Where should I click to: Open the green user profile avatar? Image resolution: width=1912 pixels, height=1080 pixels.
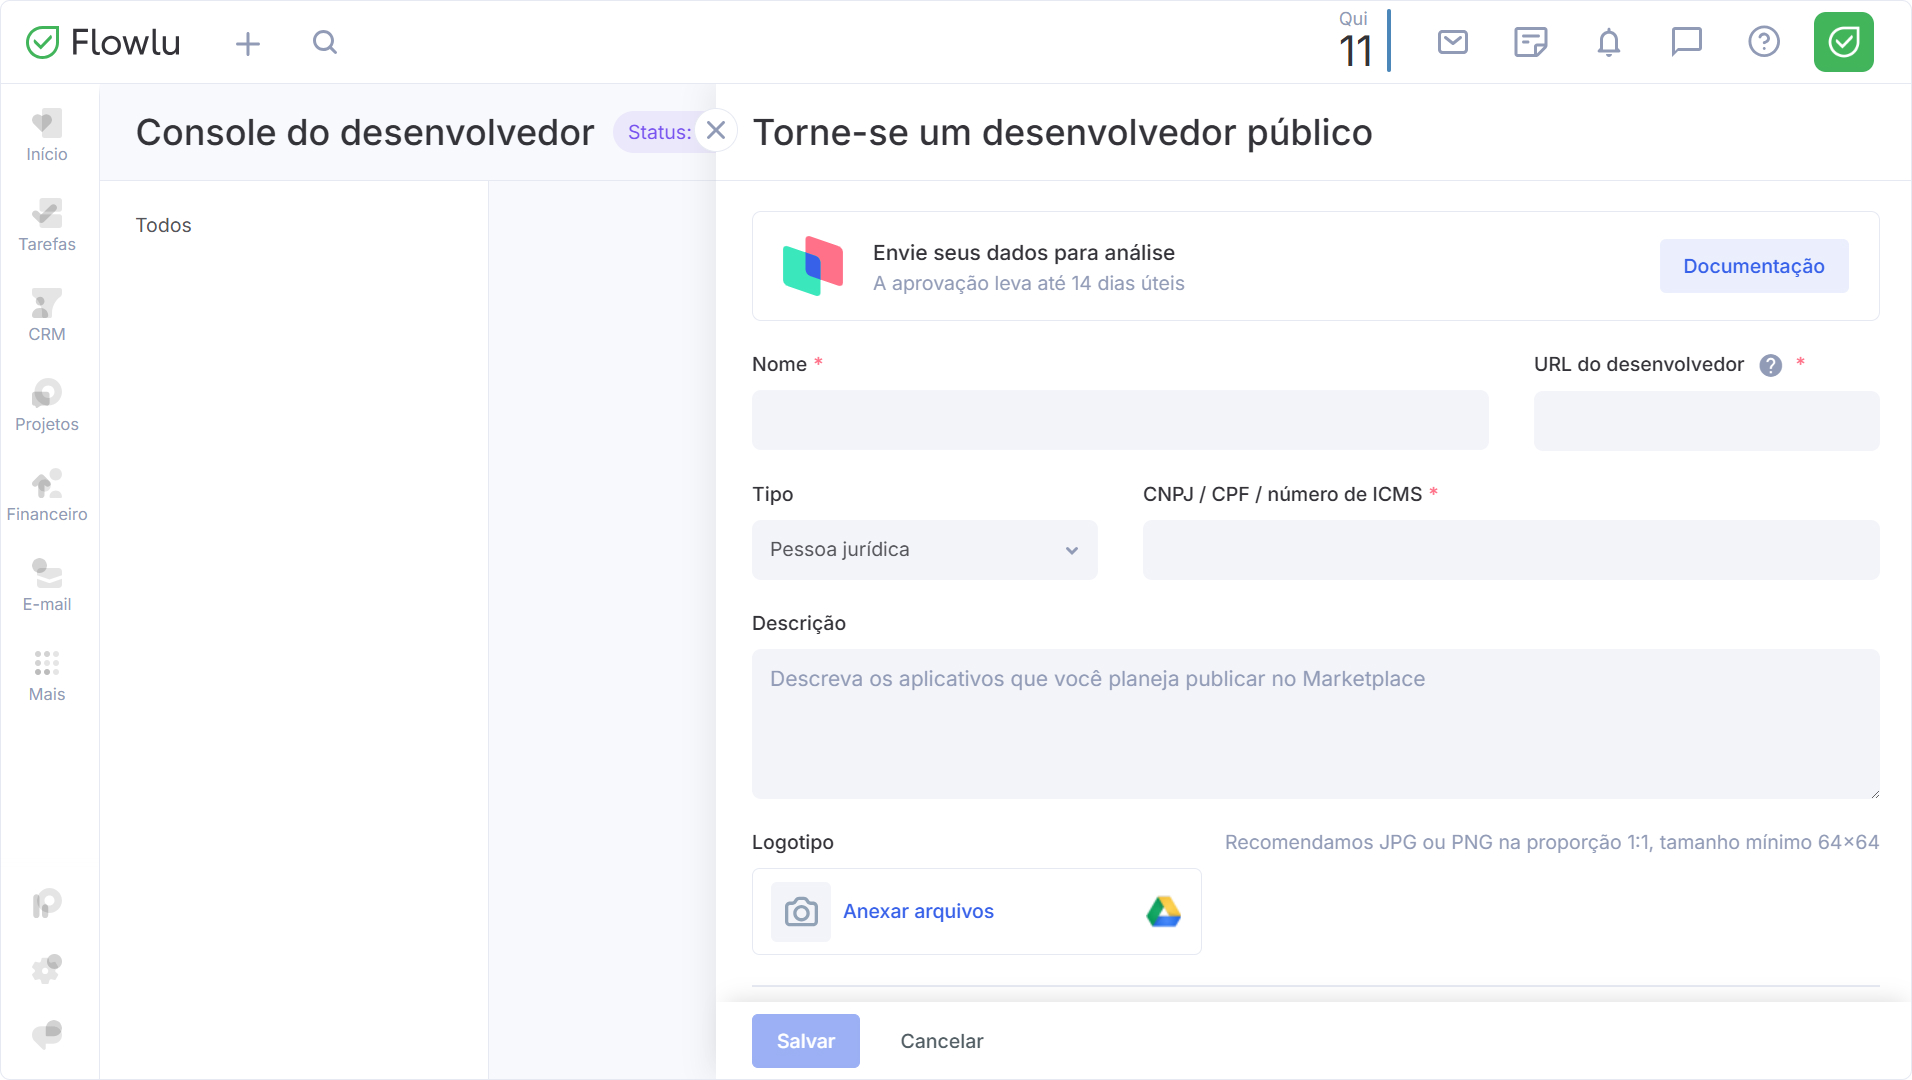1844,42
